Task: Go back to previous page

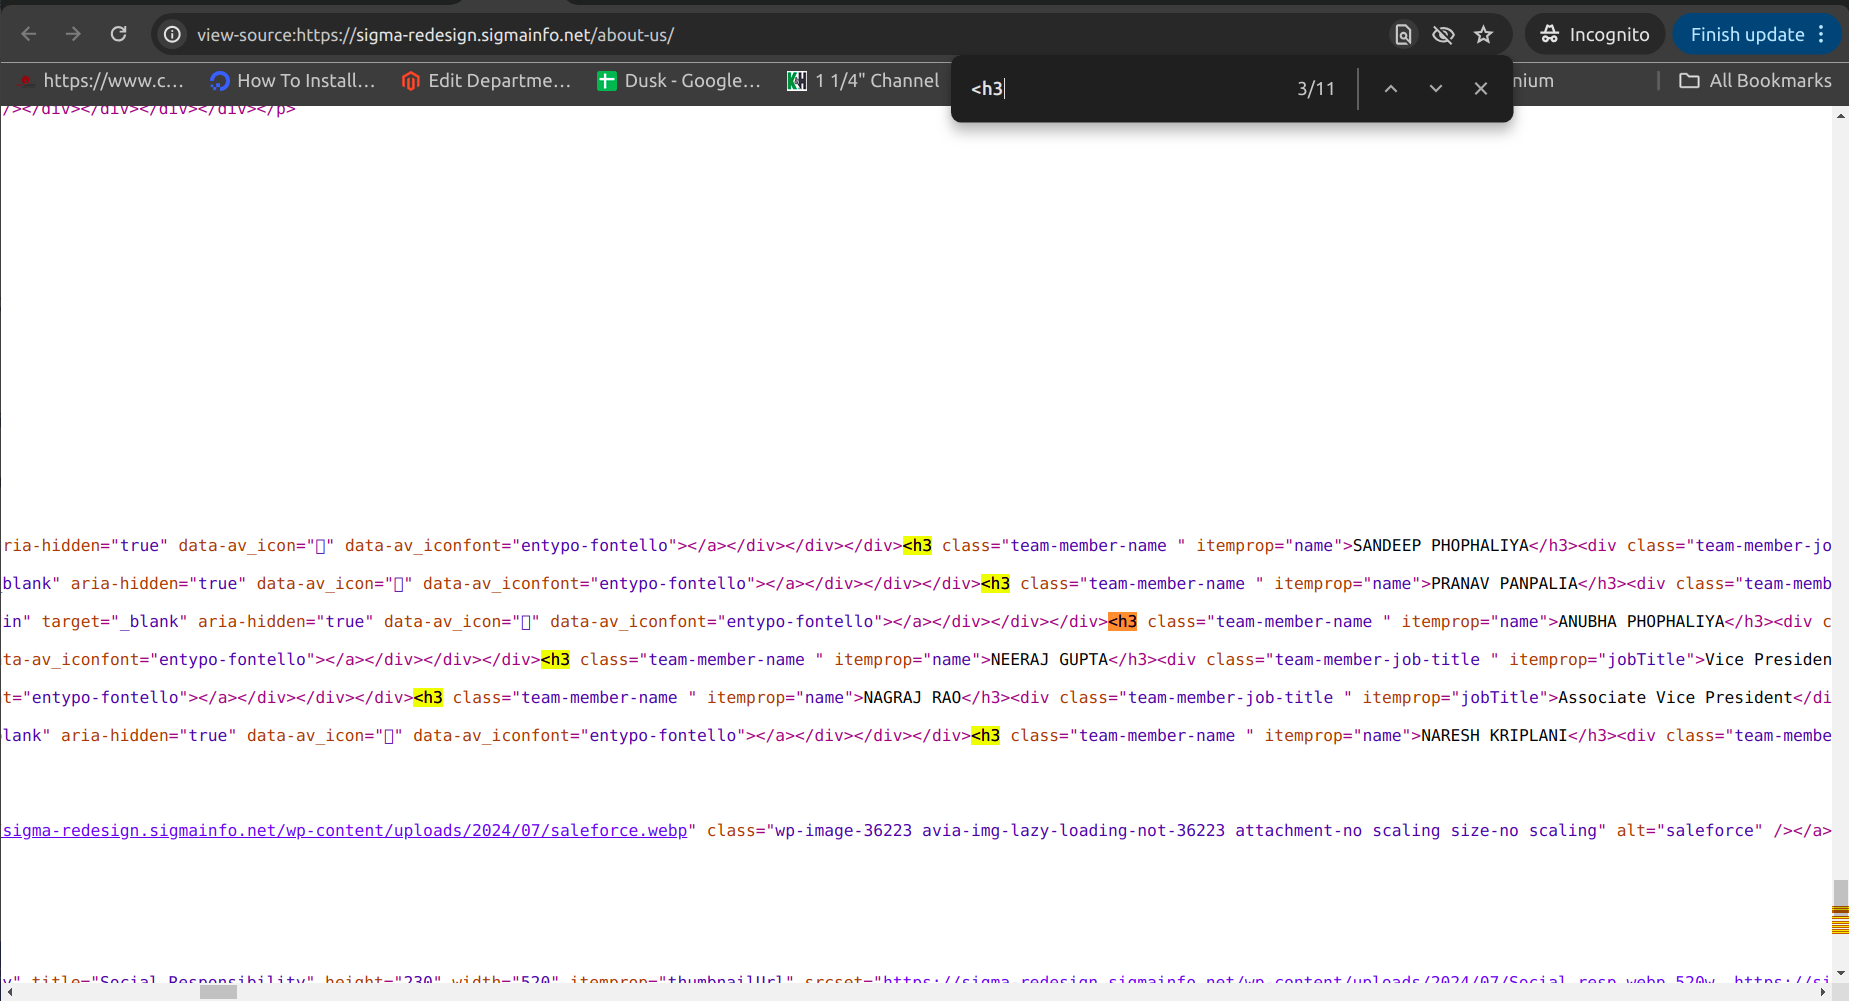Action: [29, 34]
